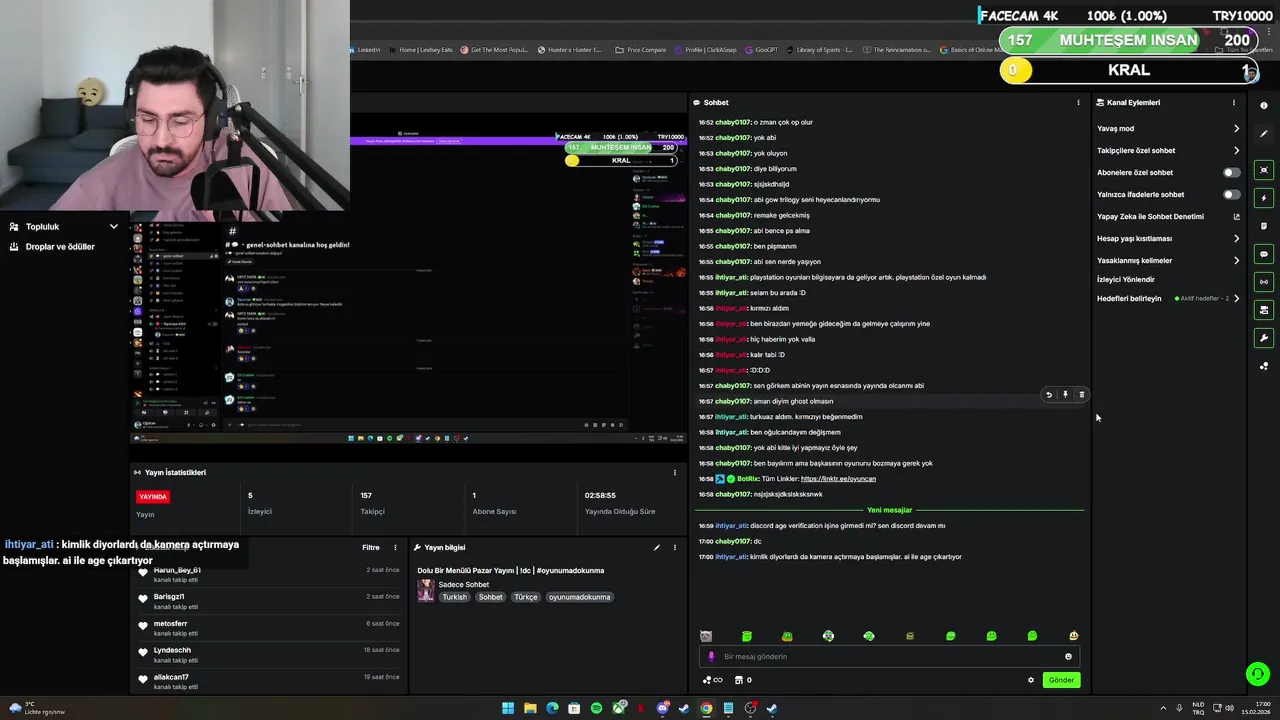
Task: Toggle the camera stream widget icon
Action: coord(1264,310)
